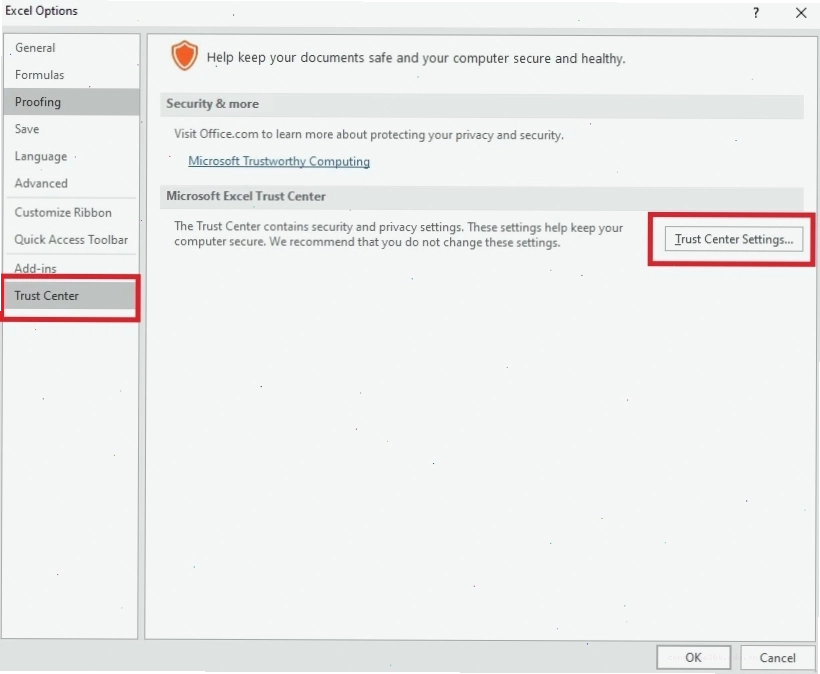
Task: Confirm the dialog with OK
Action: [693, 657]
